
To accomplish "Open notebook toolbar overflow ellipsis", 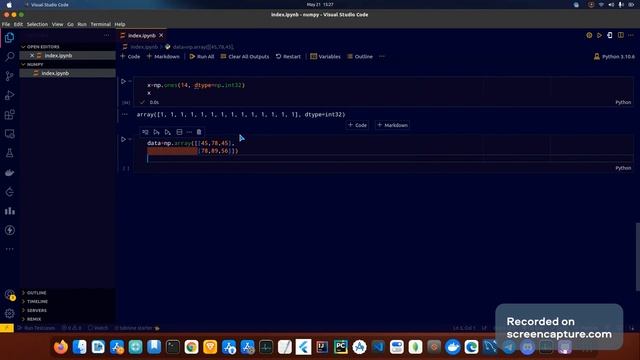I will coord(382,56).
